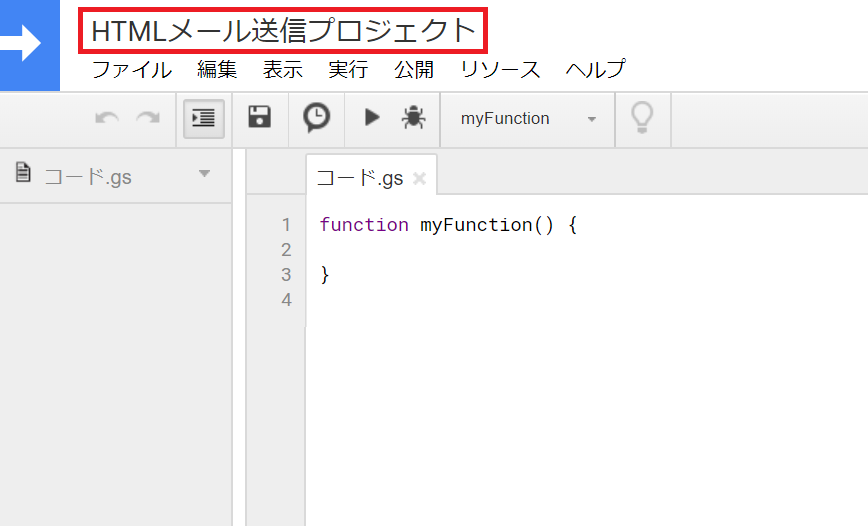Screen dimensions: 868x526
Task: Click line number 4 in gutter
Action: (286, 300)
